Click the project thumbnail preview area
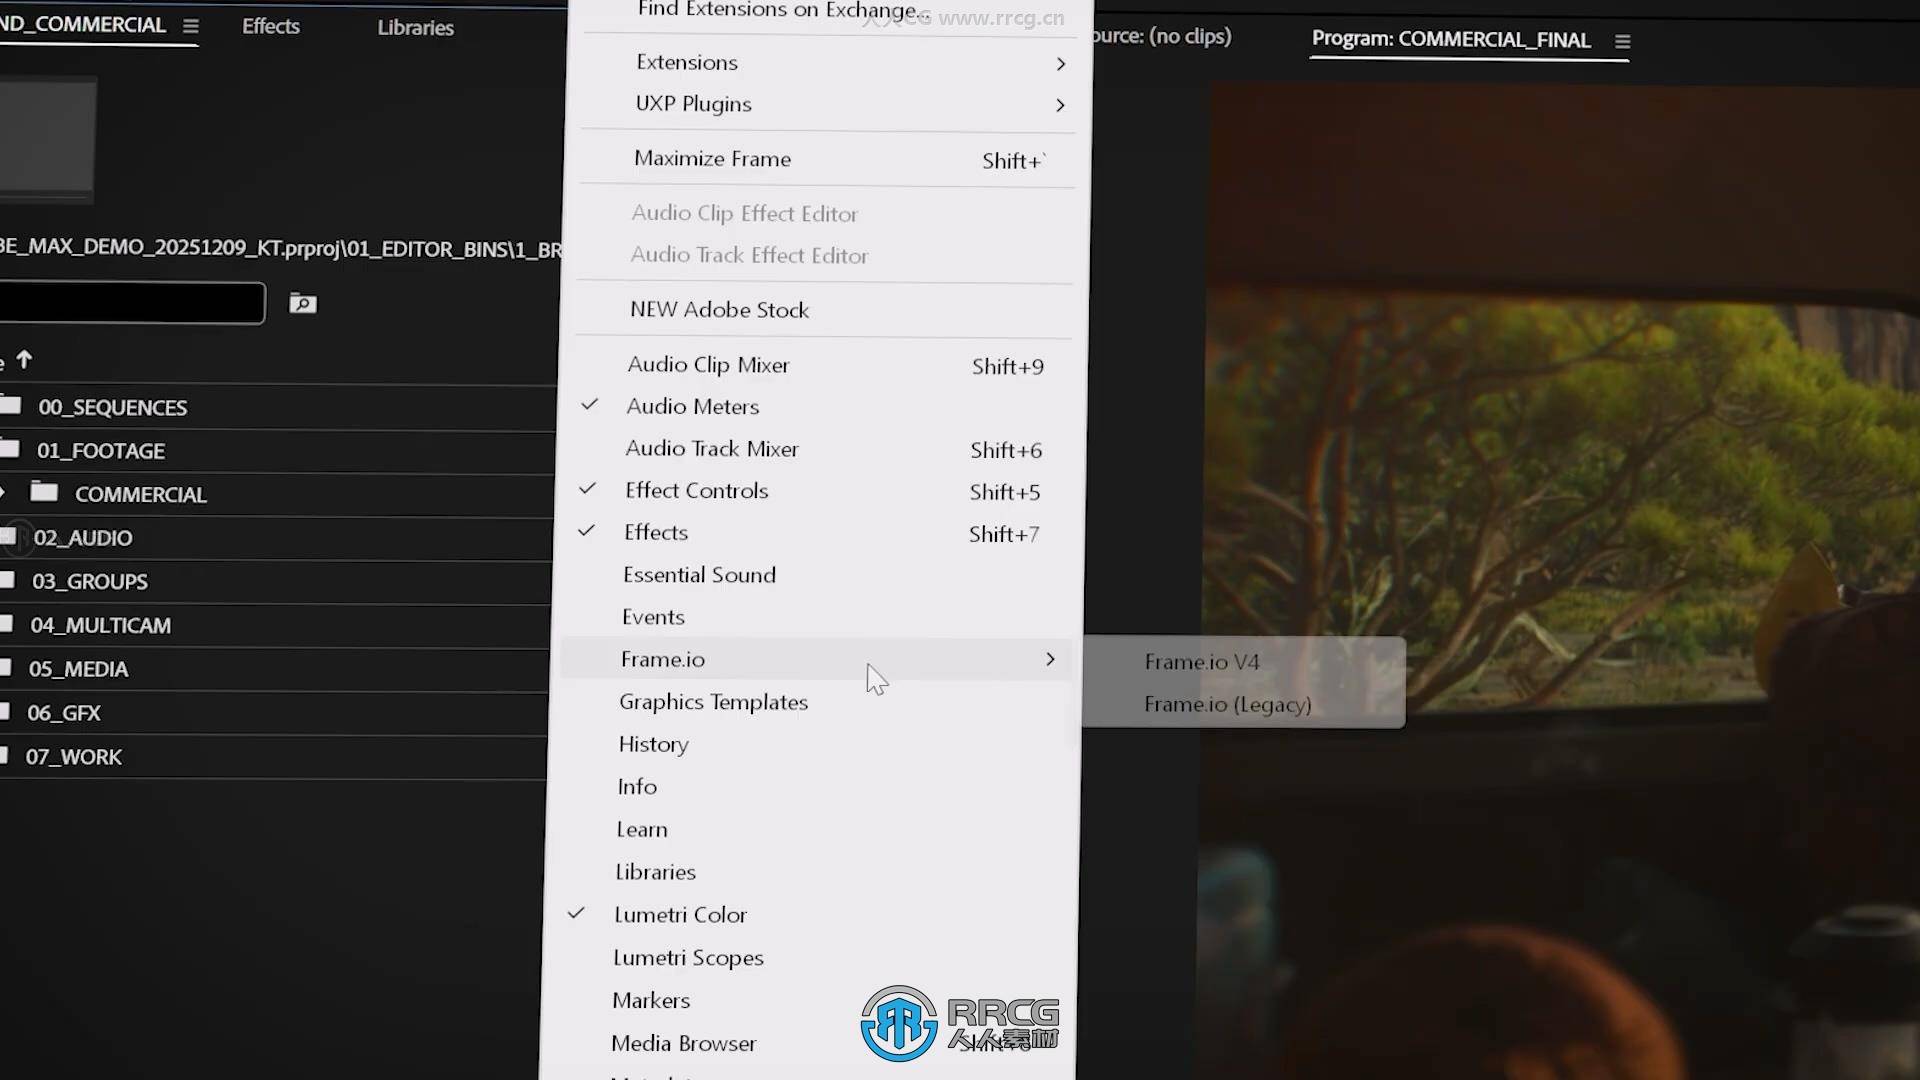Image resolution: width=1920 pixels, height=1080 pixels. pyautogui.click(x=47, y=140)
